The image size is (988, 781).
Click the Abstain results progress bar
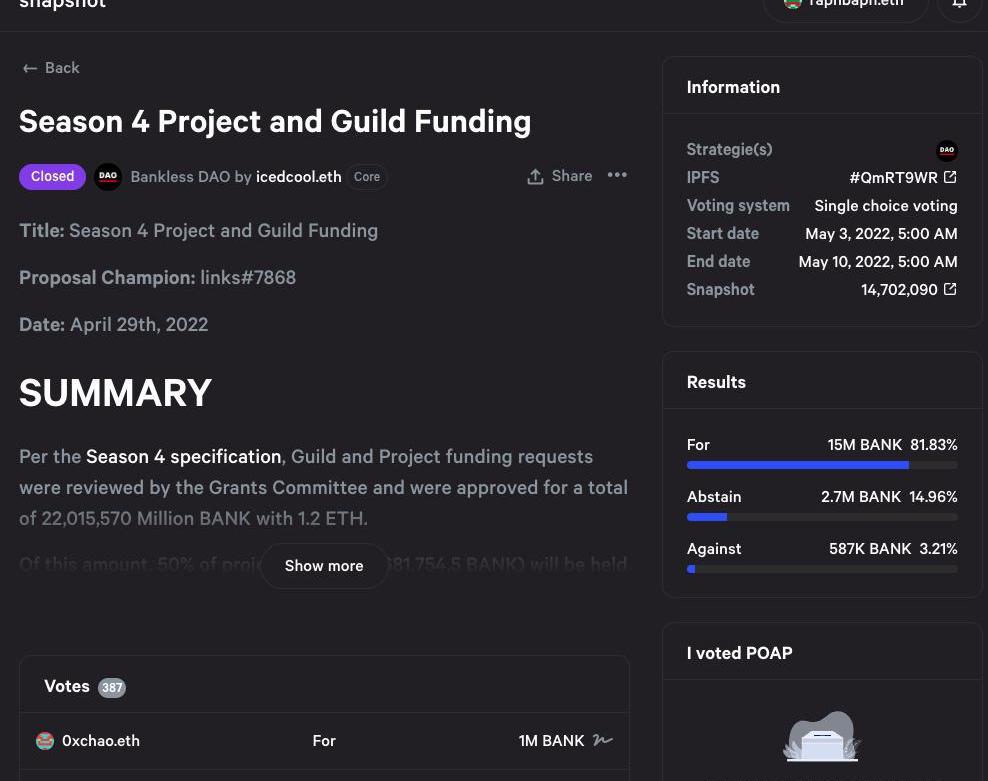coord(822,517)
